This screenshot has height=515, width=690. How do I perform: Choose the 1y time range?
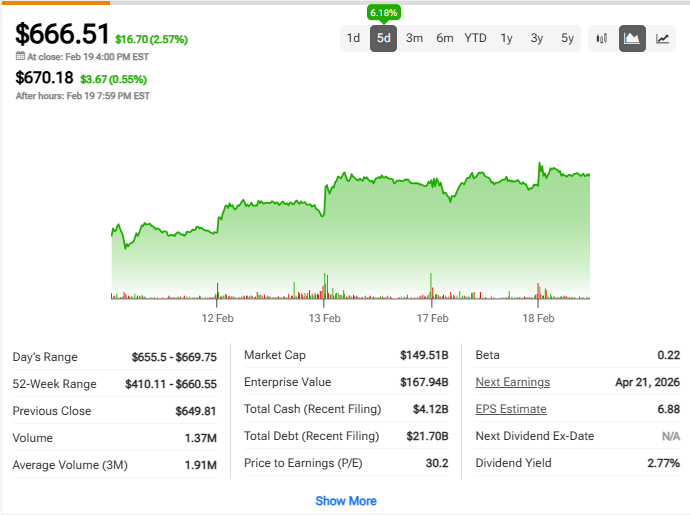point(506,38)
